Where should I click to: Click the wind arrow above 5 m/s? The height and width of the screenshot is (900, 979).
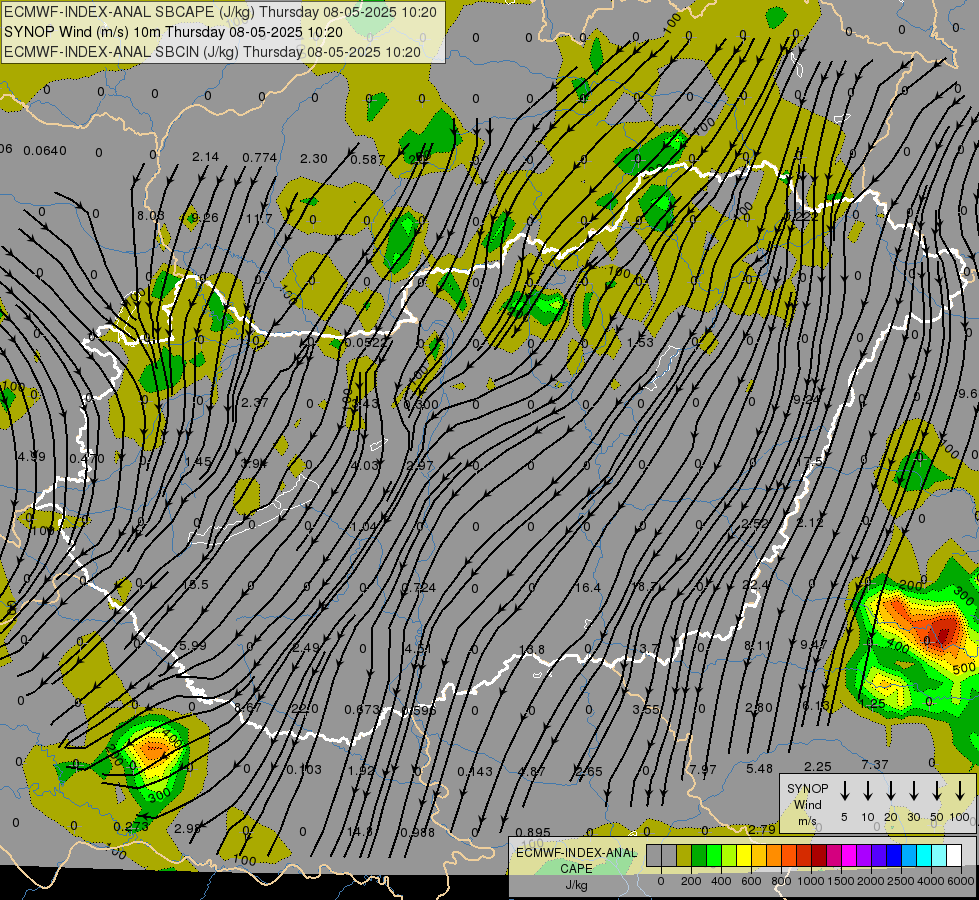[x=845, y=791]
